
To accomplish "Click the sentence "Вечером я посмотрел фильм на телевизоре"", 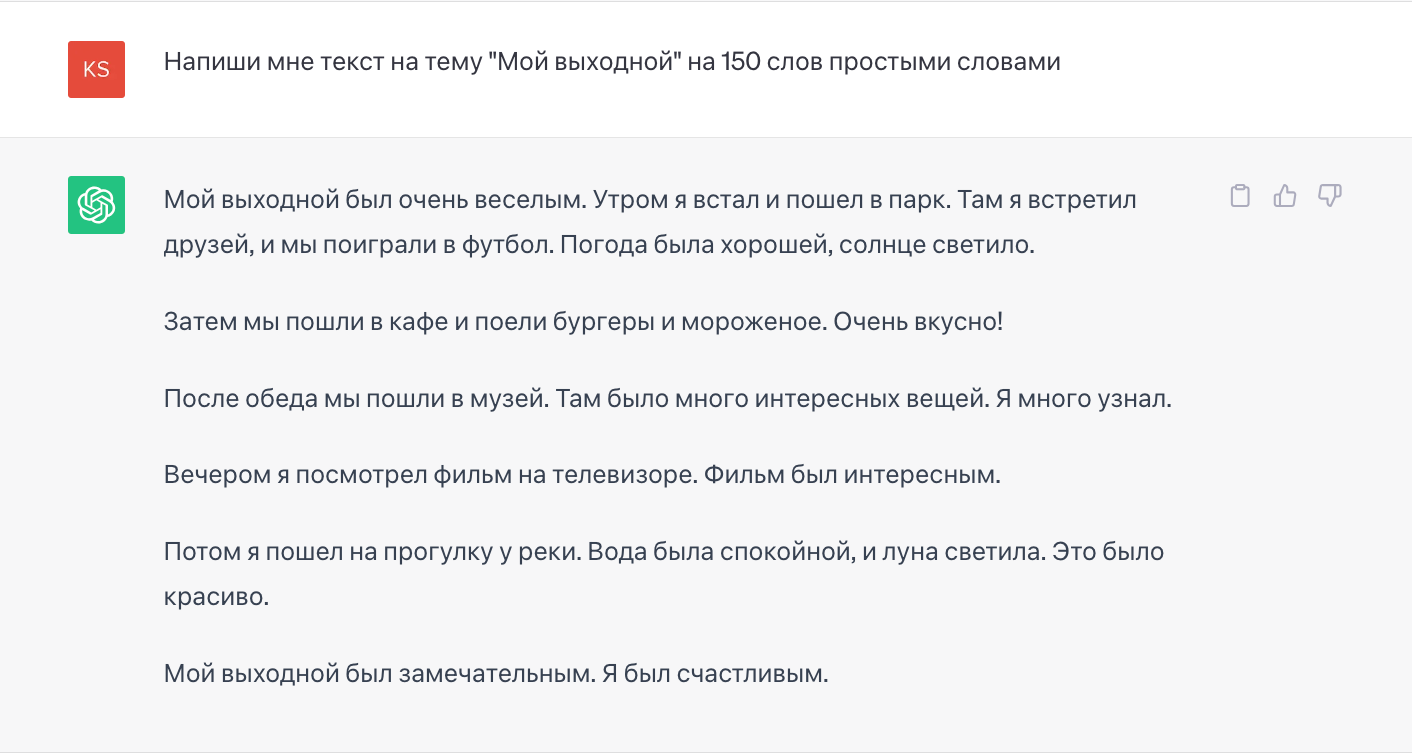I will (428, 475).
